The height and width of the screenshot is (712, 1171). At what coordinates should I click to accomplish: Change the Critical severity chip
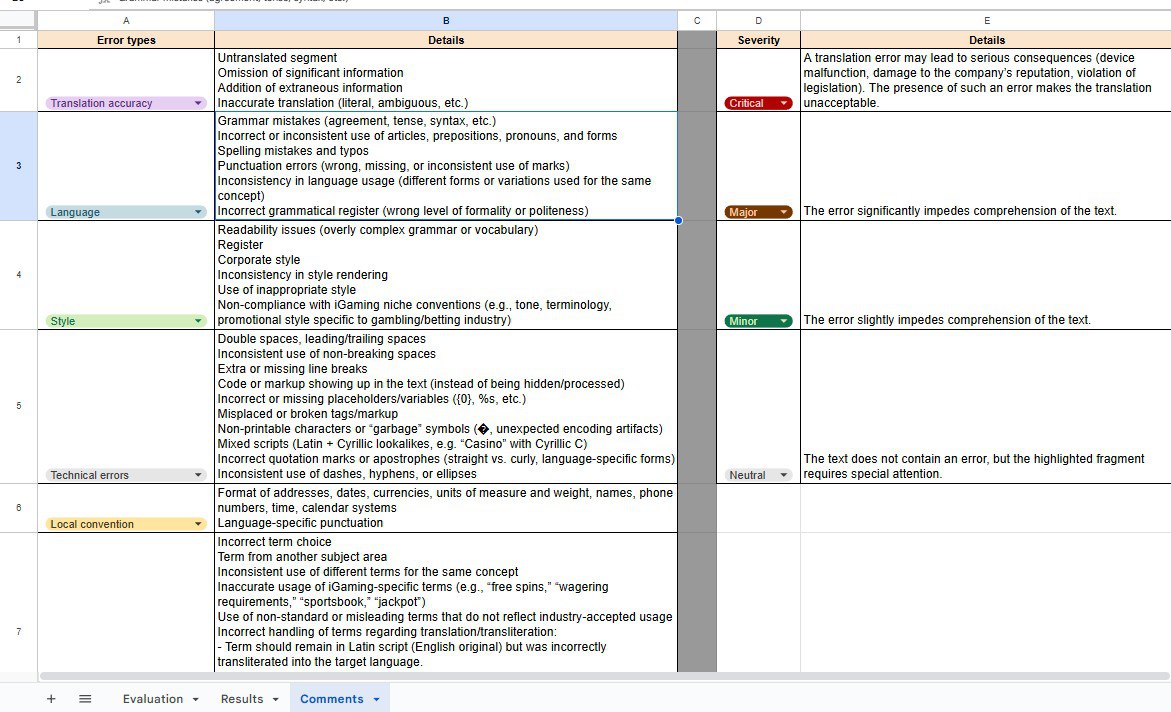(784, 103)
